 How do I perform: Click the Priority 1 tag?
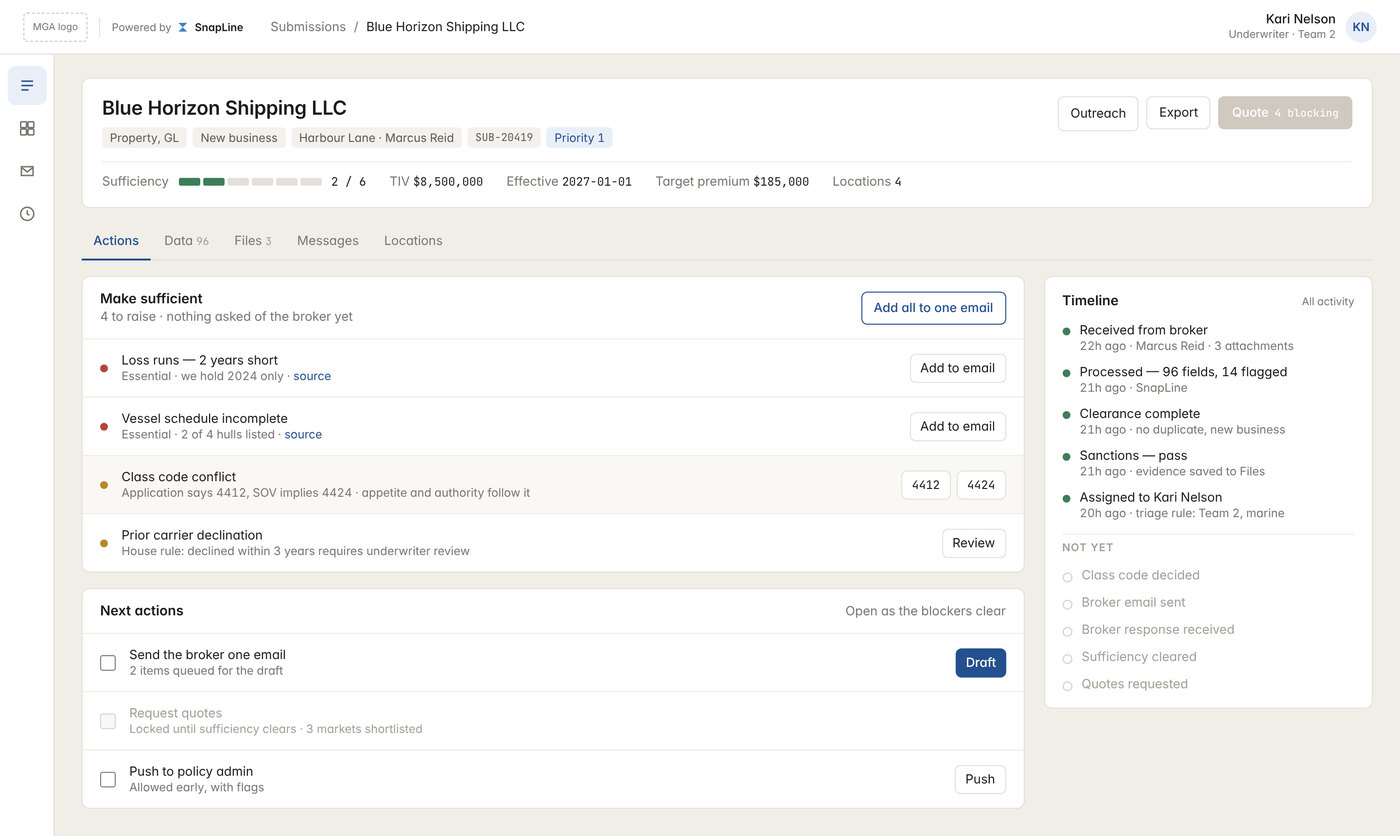pyautogui.click(x=579, y=138)
